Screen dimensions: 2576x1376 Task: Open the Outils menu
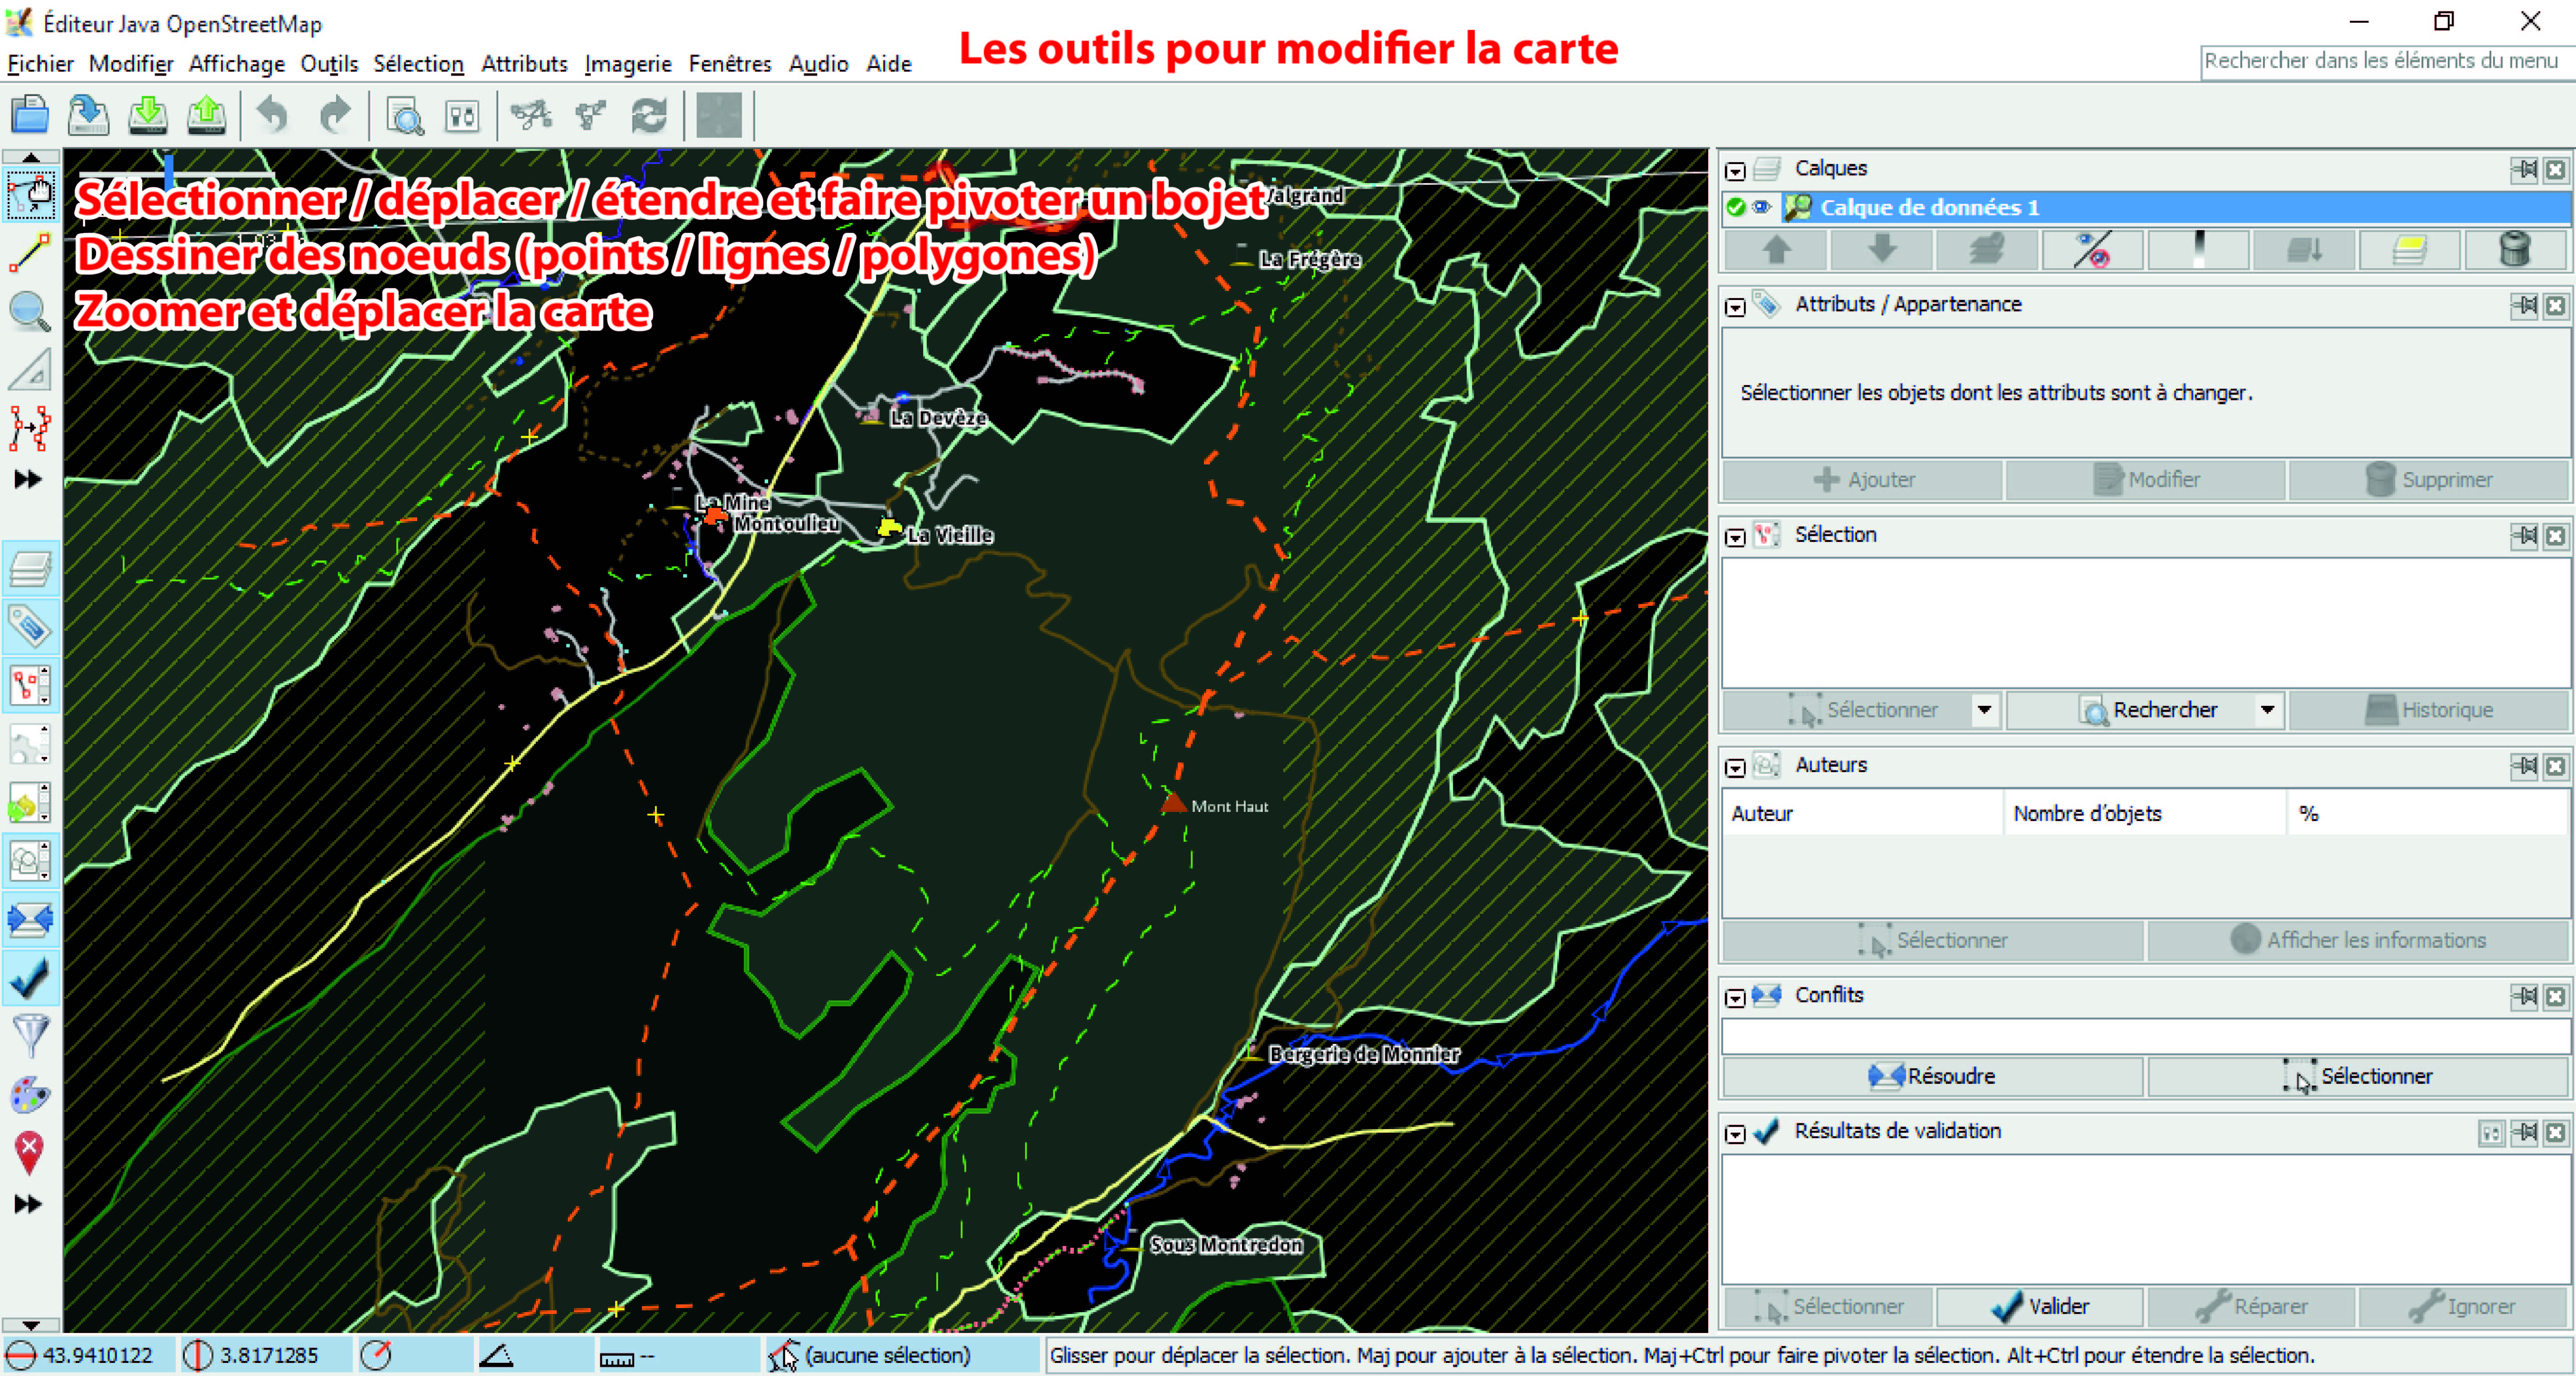pyautogui.click(x=329, y=64)
